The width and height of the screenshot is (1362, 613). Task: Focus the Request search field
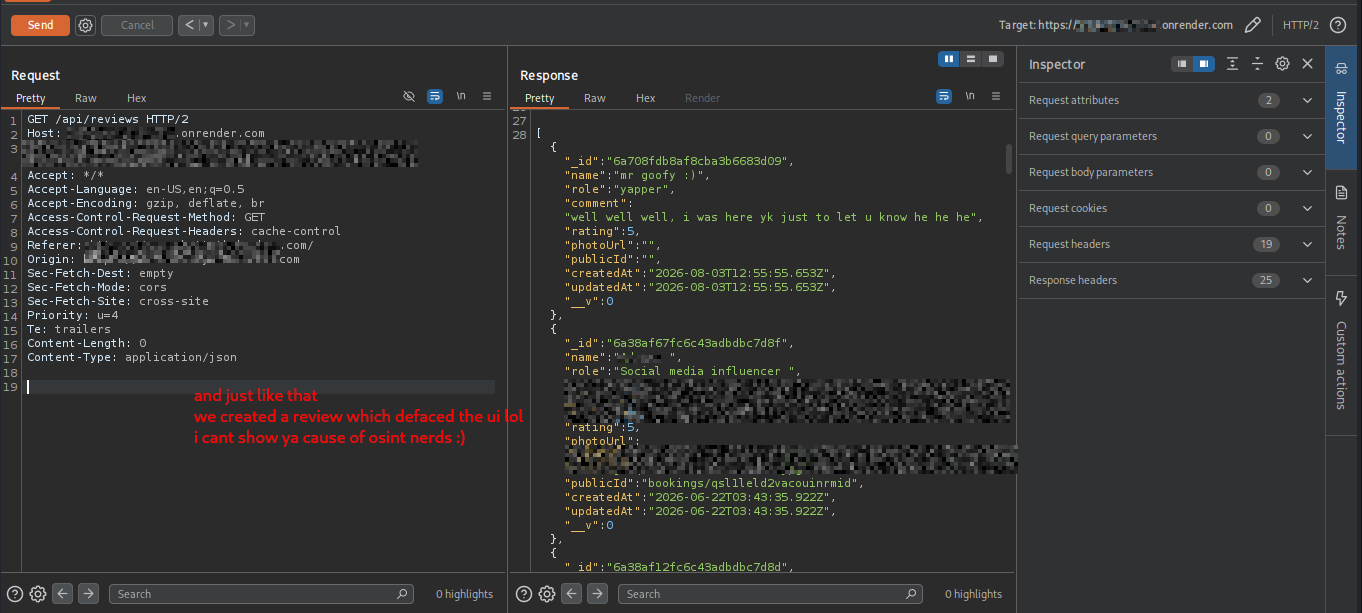(261, 594)
